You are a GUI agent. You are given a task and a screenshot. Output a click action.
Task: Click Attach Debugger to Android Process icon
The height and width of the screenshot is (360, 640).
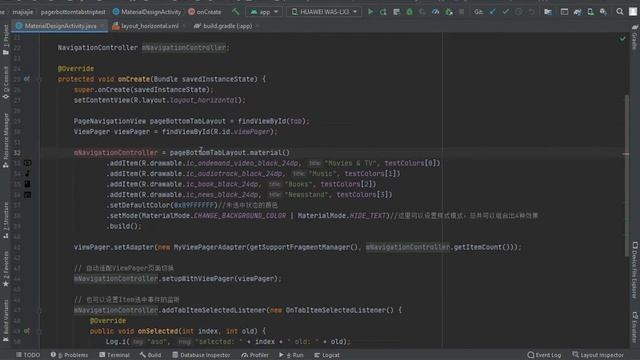[449, 12]
